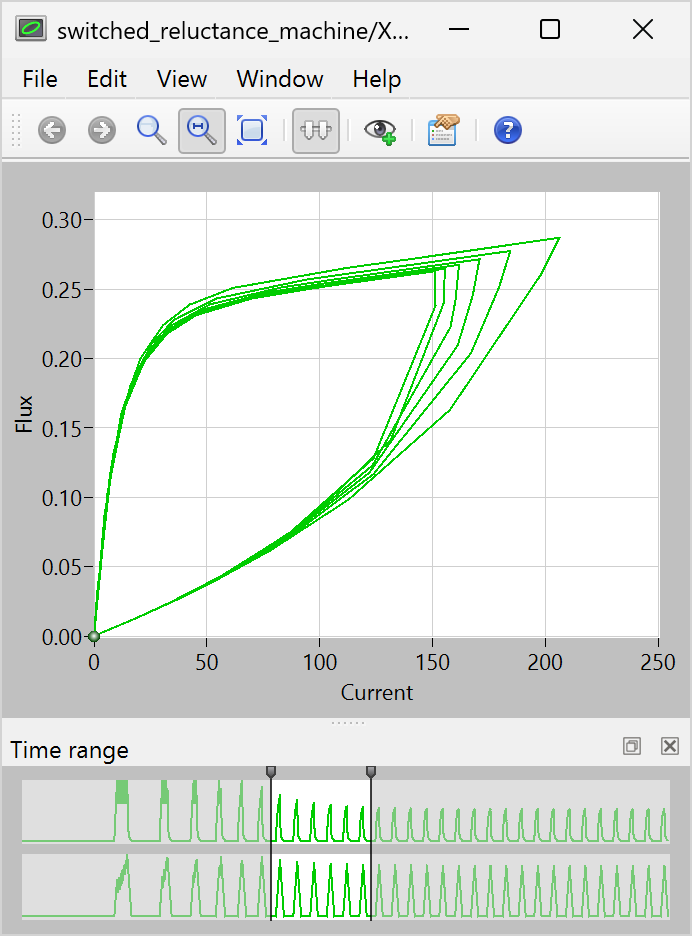This screenshot has width=692, height=936.
Task: Click the next view forward arrow
Action: coord(102,130)
